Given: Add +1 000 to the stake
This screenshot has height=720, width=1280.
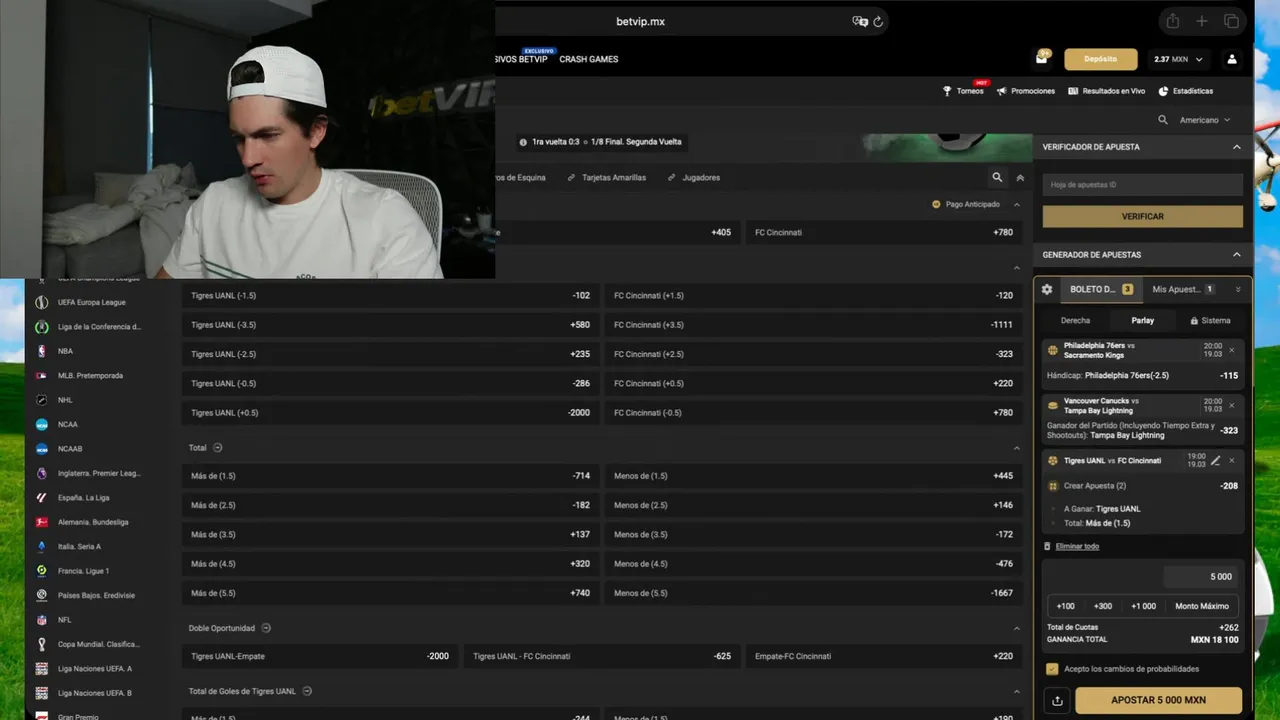Looking at the screenshot, I should [x=1143, y=606].
